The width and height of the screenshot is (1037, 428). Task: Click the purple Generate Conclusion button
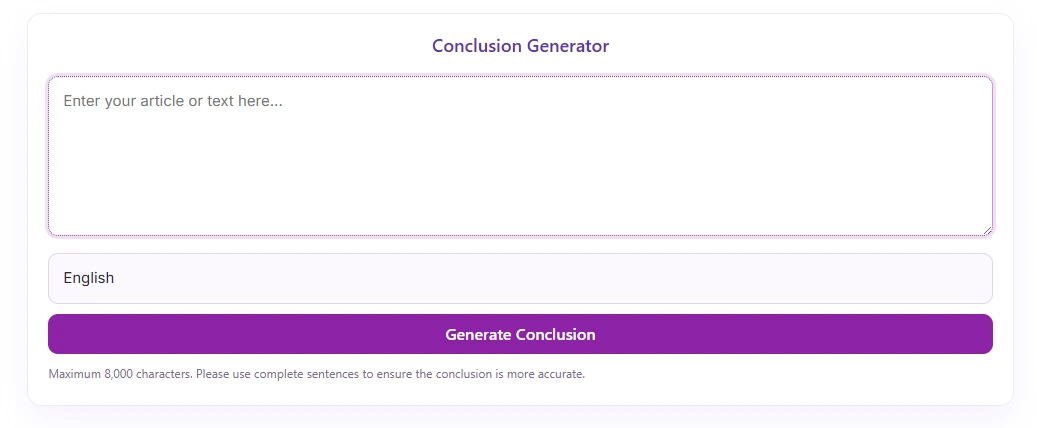[x=520, y=334]
